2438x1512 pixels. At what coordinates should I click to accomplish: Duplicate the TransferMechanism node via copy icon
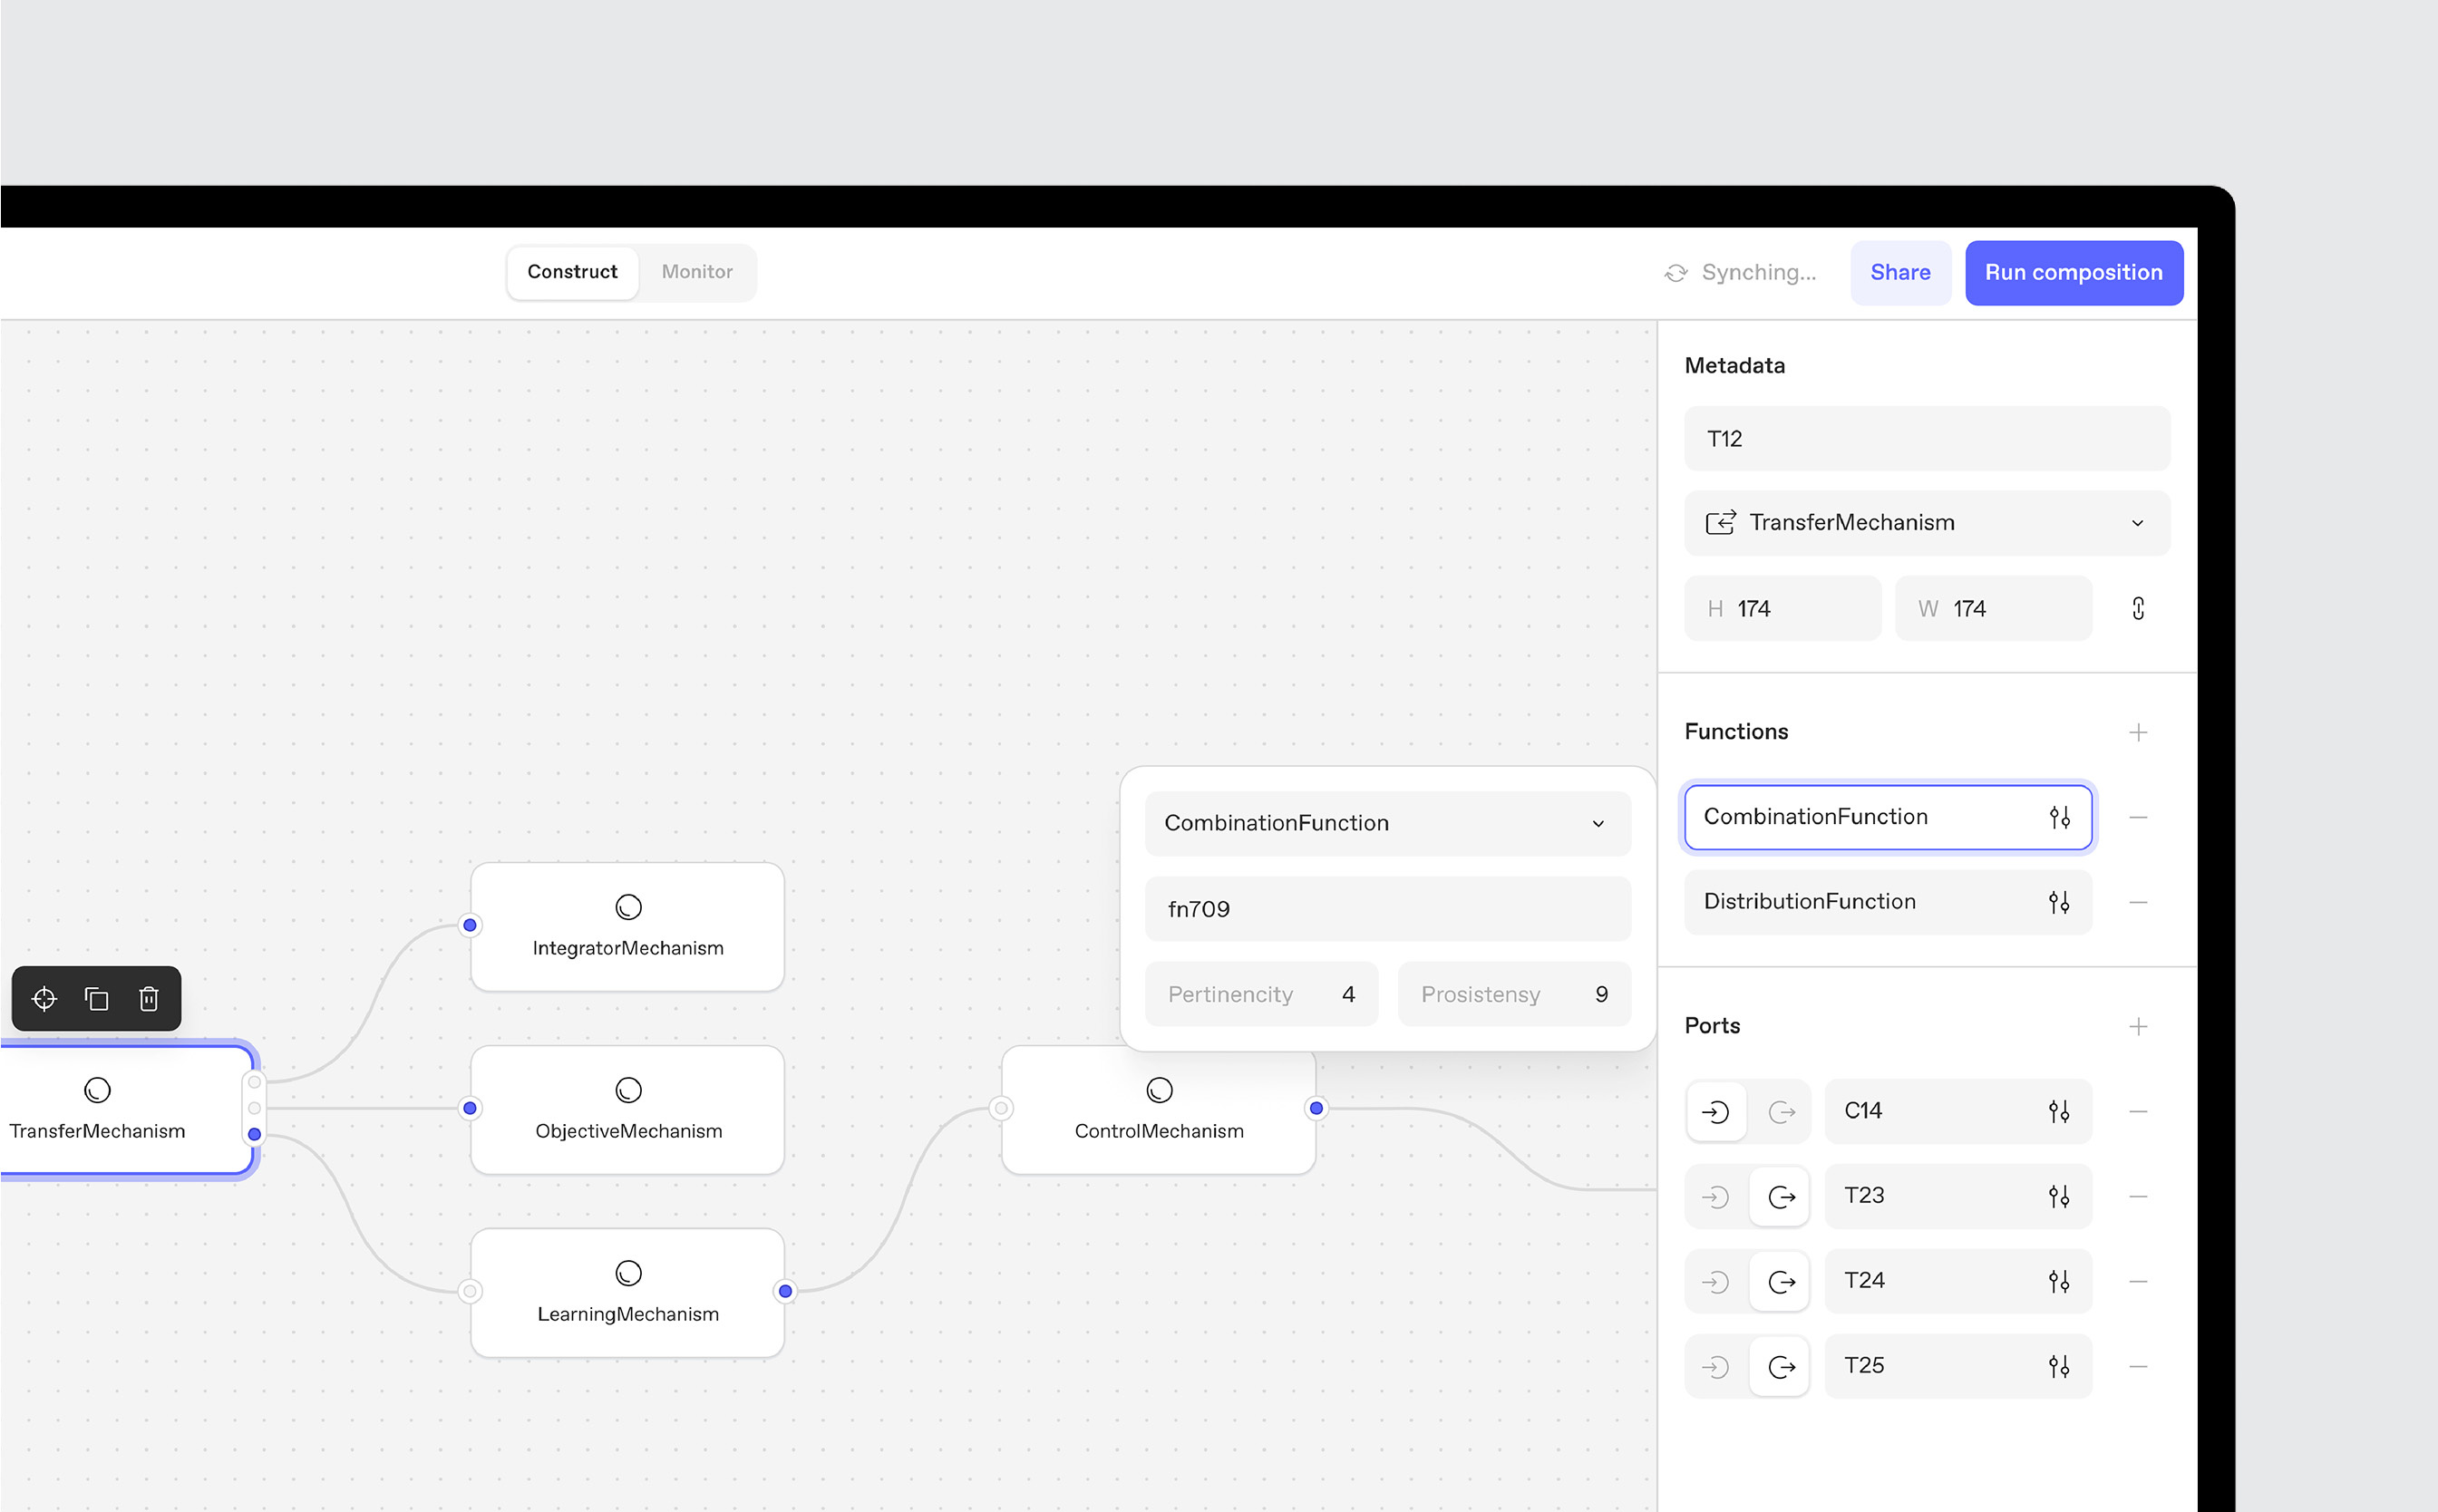96,997
